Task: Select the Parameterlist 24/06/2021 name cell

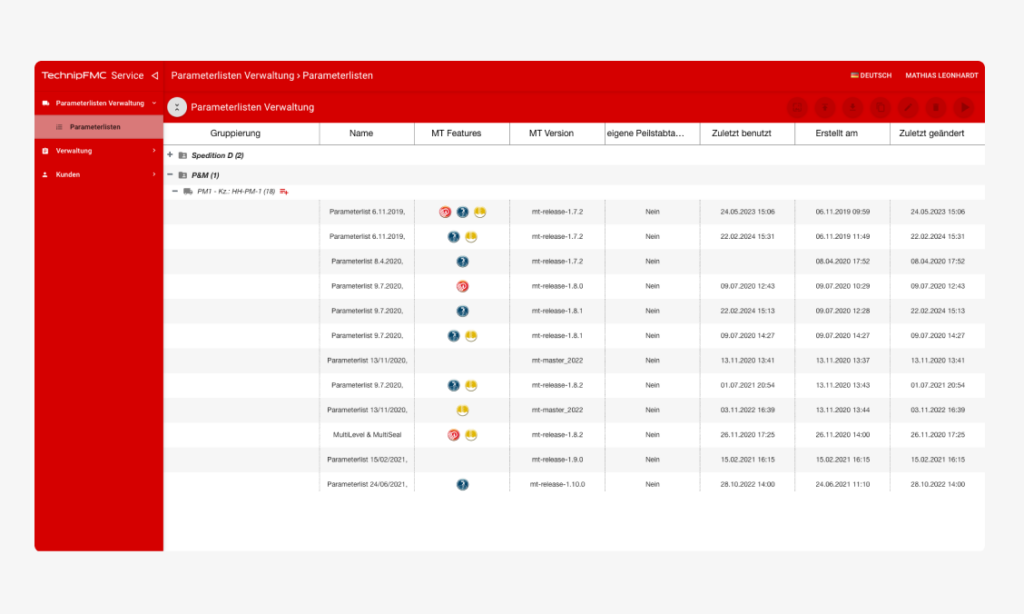Action: click(x=367, y=485)
